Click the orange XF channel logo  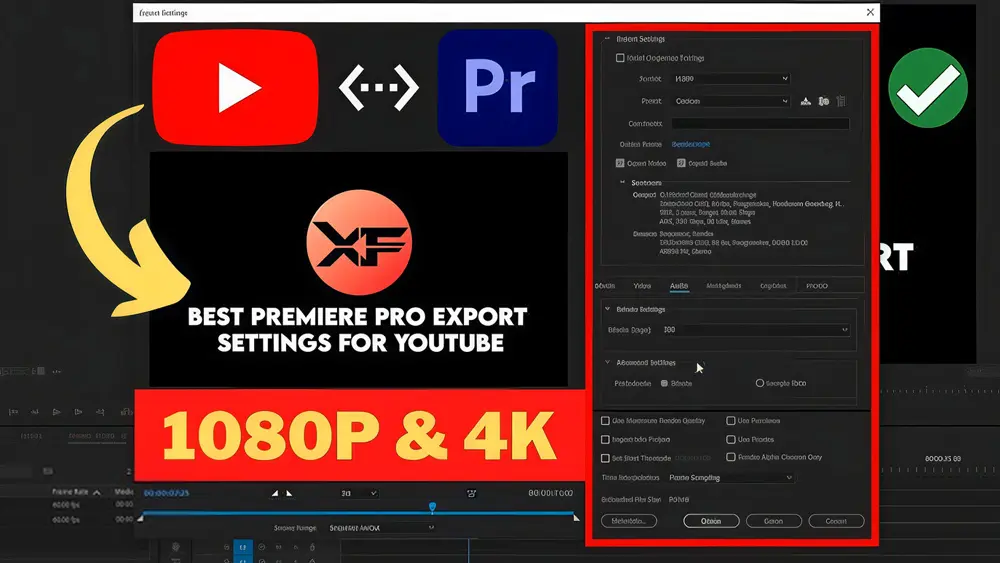[359, 242]
